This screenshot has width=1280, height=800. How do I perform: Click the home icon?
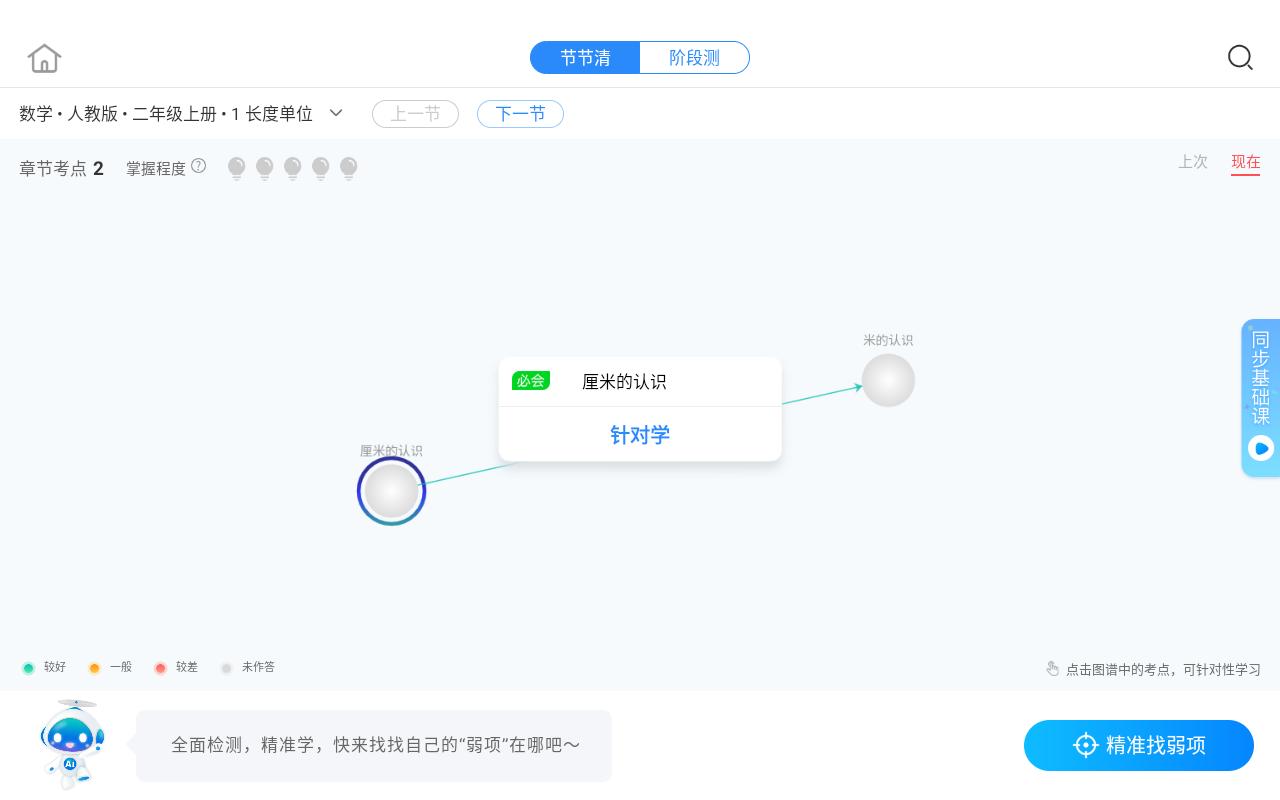(44, 58)
